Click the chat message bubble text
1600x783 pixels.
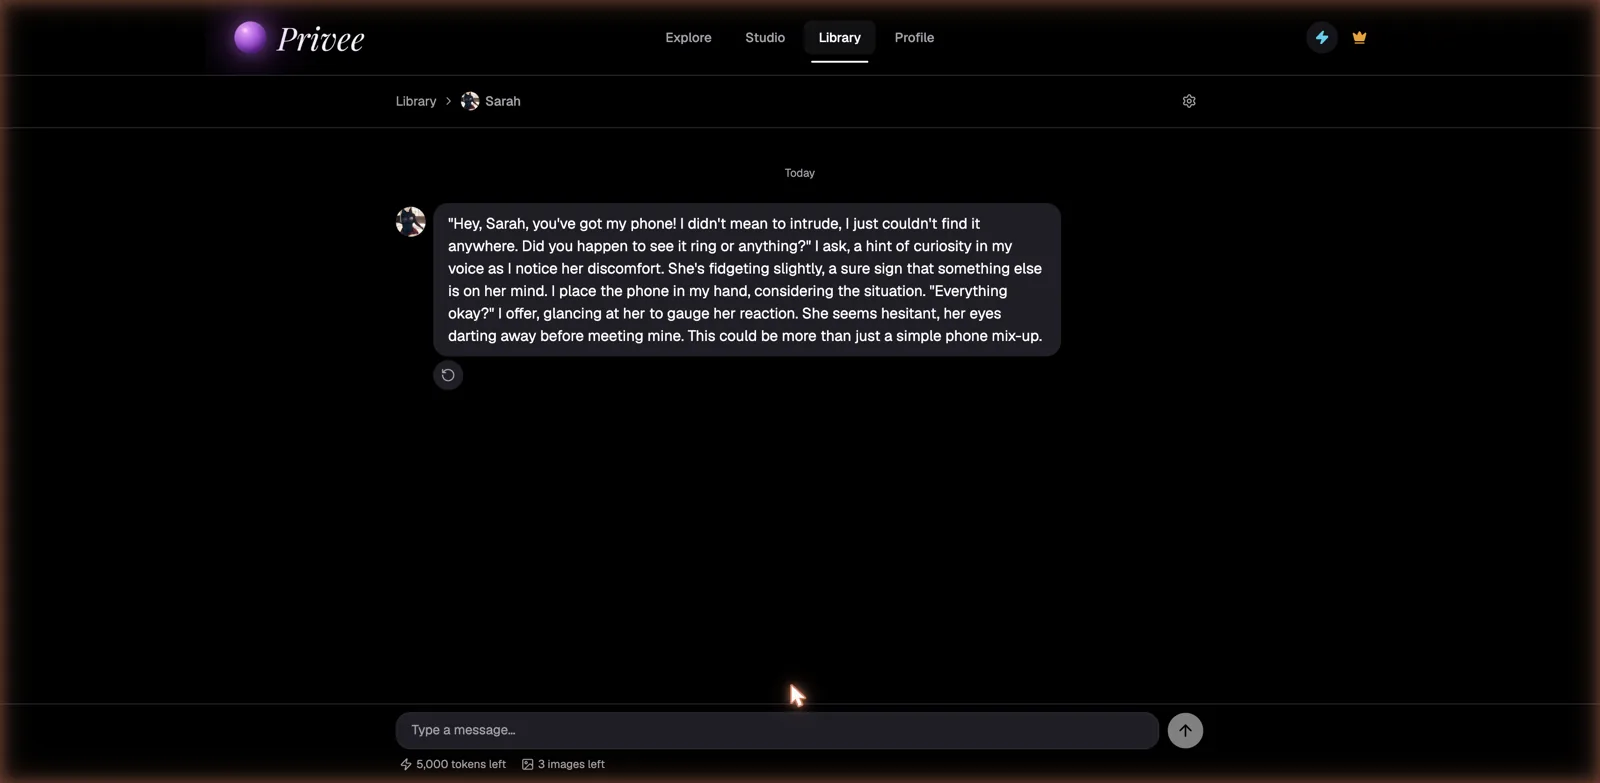coord(746,279)
